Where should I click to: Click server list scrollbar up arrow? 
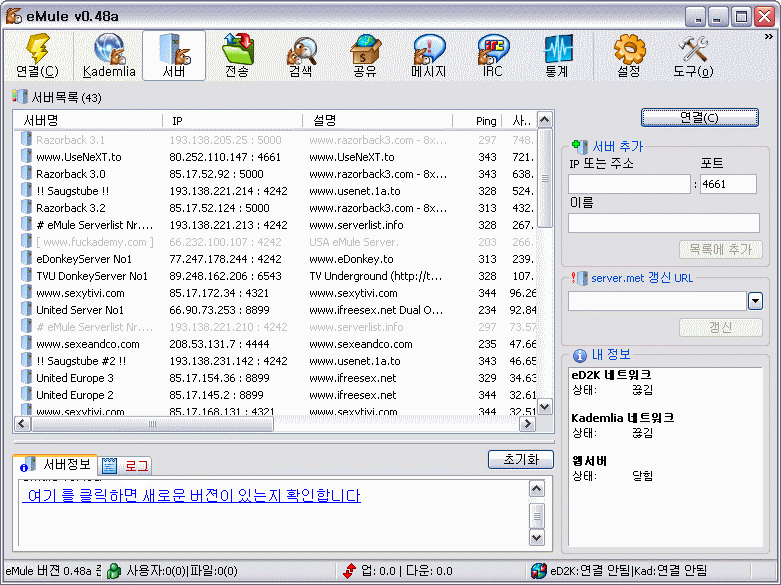point(544,120)
